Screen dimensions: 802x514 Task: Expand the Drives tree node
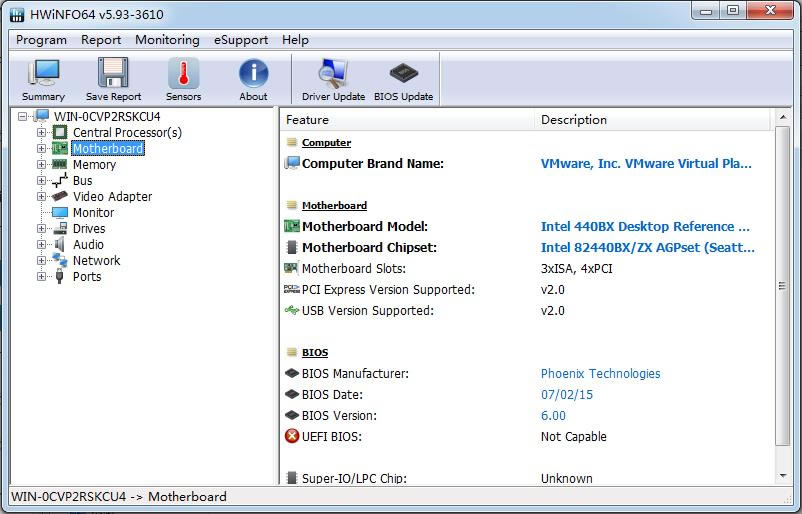pyautogui.click(x=41, y=229)
